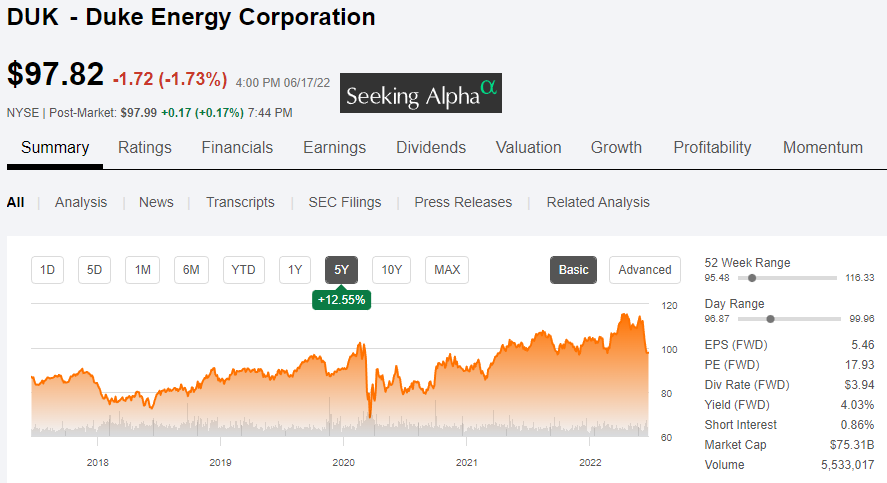Screen dimensions: 887x483
Task: Switch chart to 1M range
Action: [142, 270]
